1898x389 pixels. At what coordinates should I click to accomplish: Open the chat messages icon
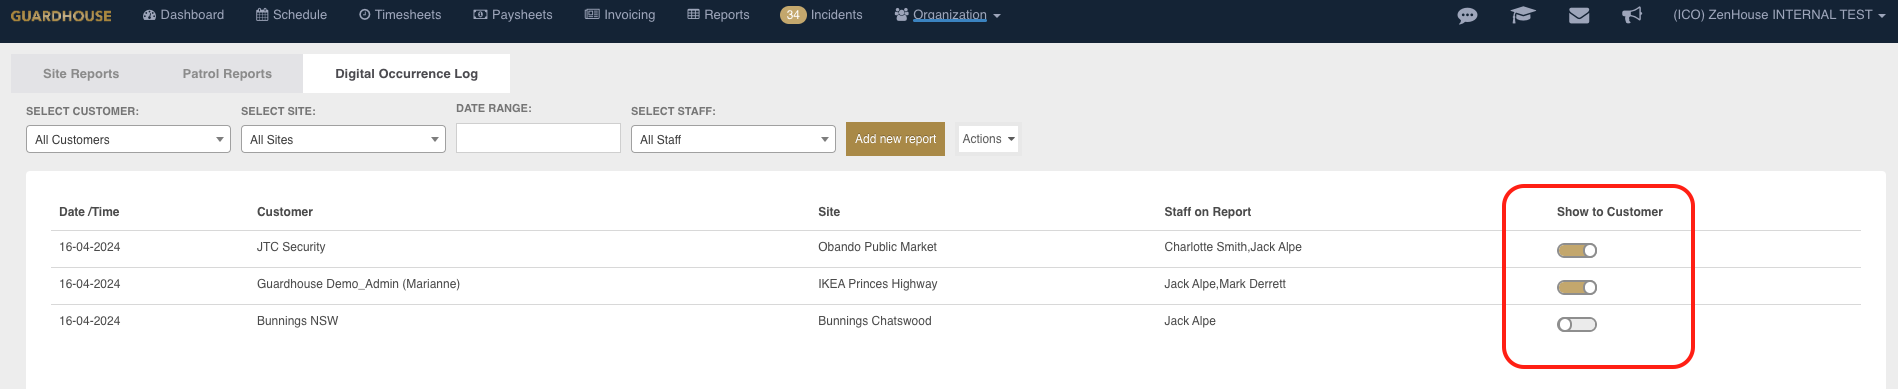coord(1467,15)
